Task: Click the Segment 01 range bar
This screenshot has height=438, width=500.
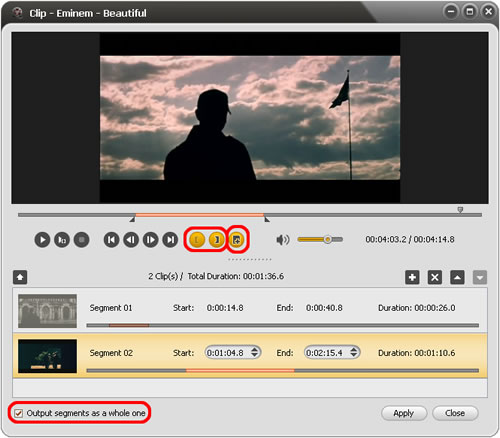Action: point(283,325)
